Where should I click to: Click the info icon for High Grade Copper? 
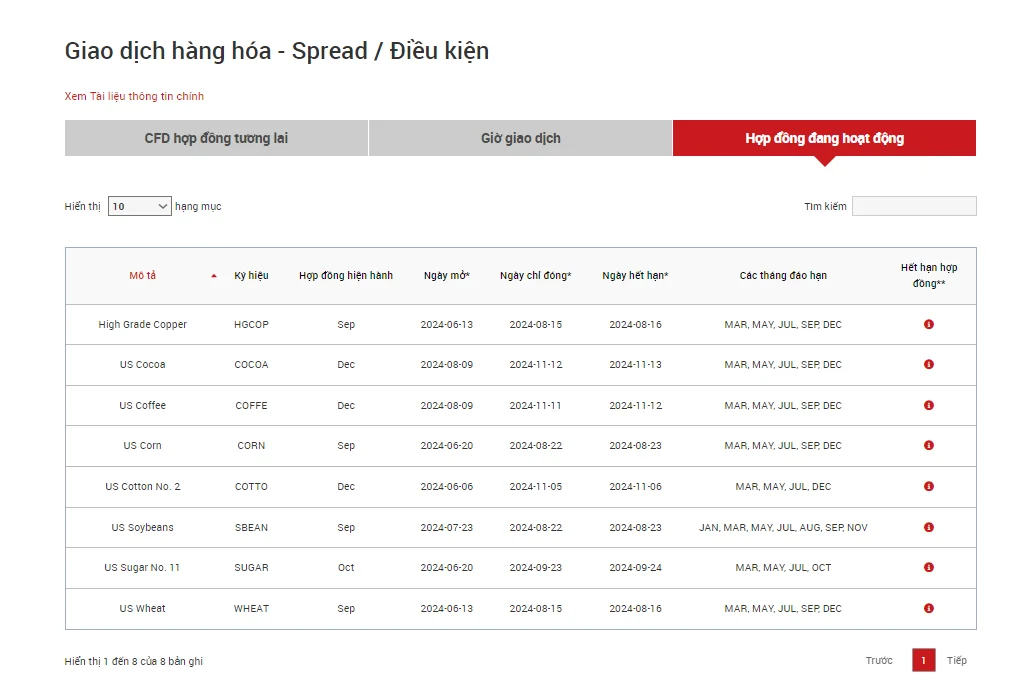point(929,325)
